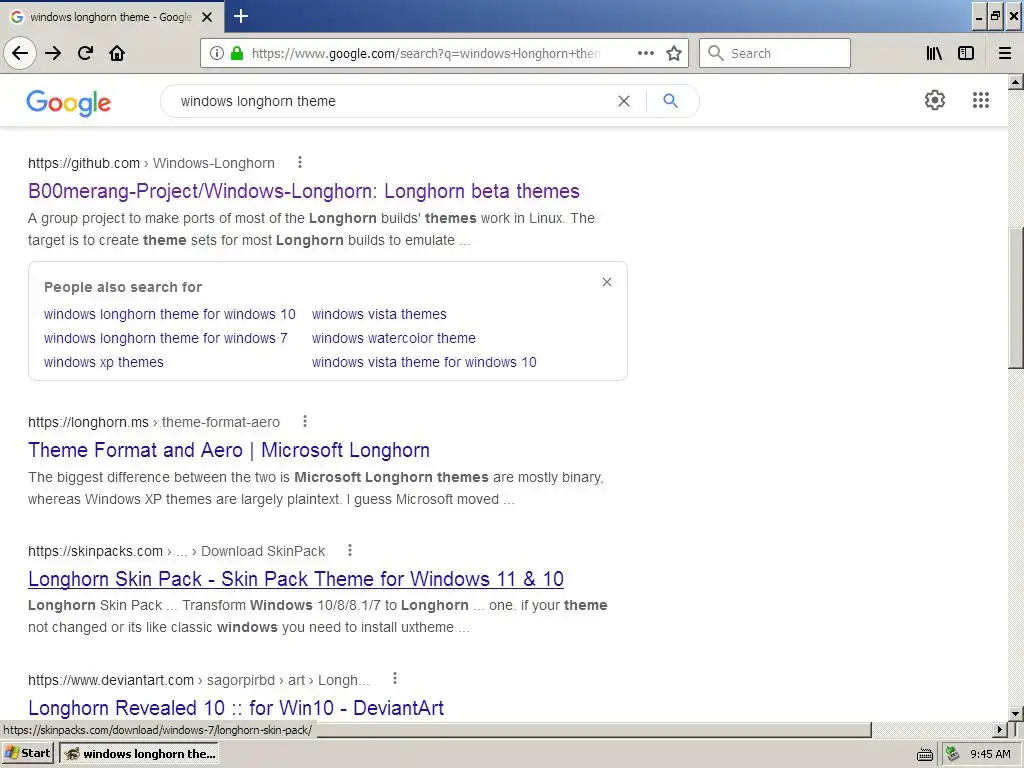The width and height of the screenshot is (1024, 768).
Task: Bookmark this page with the star
Action: click(674, 53)
